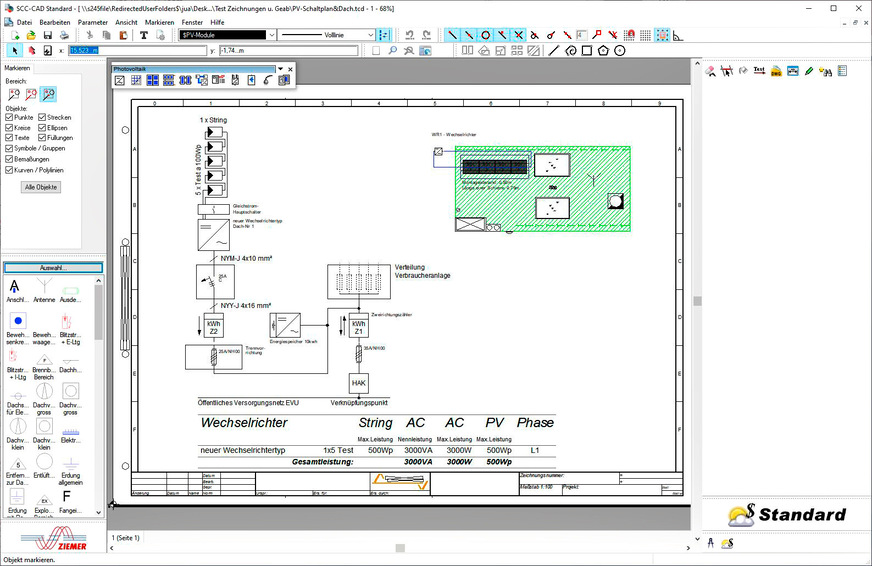Disable the Symbole / Gruppen checkbox
Screen dimensions: 872x566
(10, 148)
